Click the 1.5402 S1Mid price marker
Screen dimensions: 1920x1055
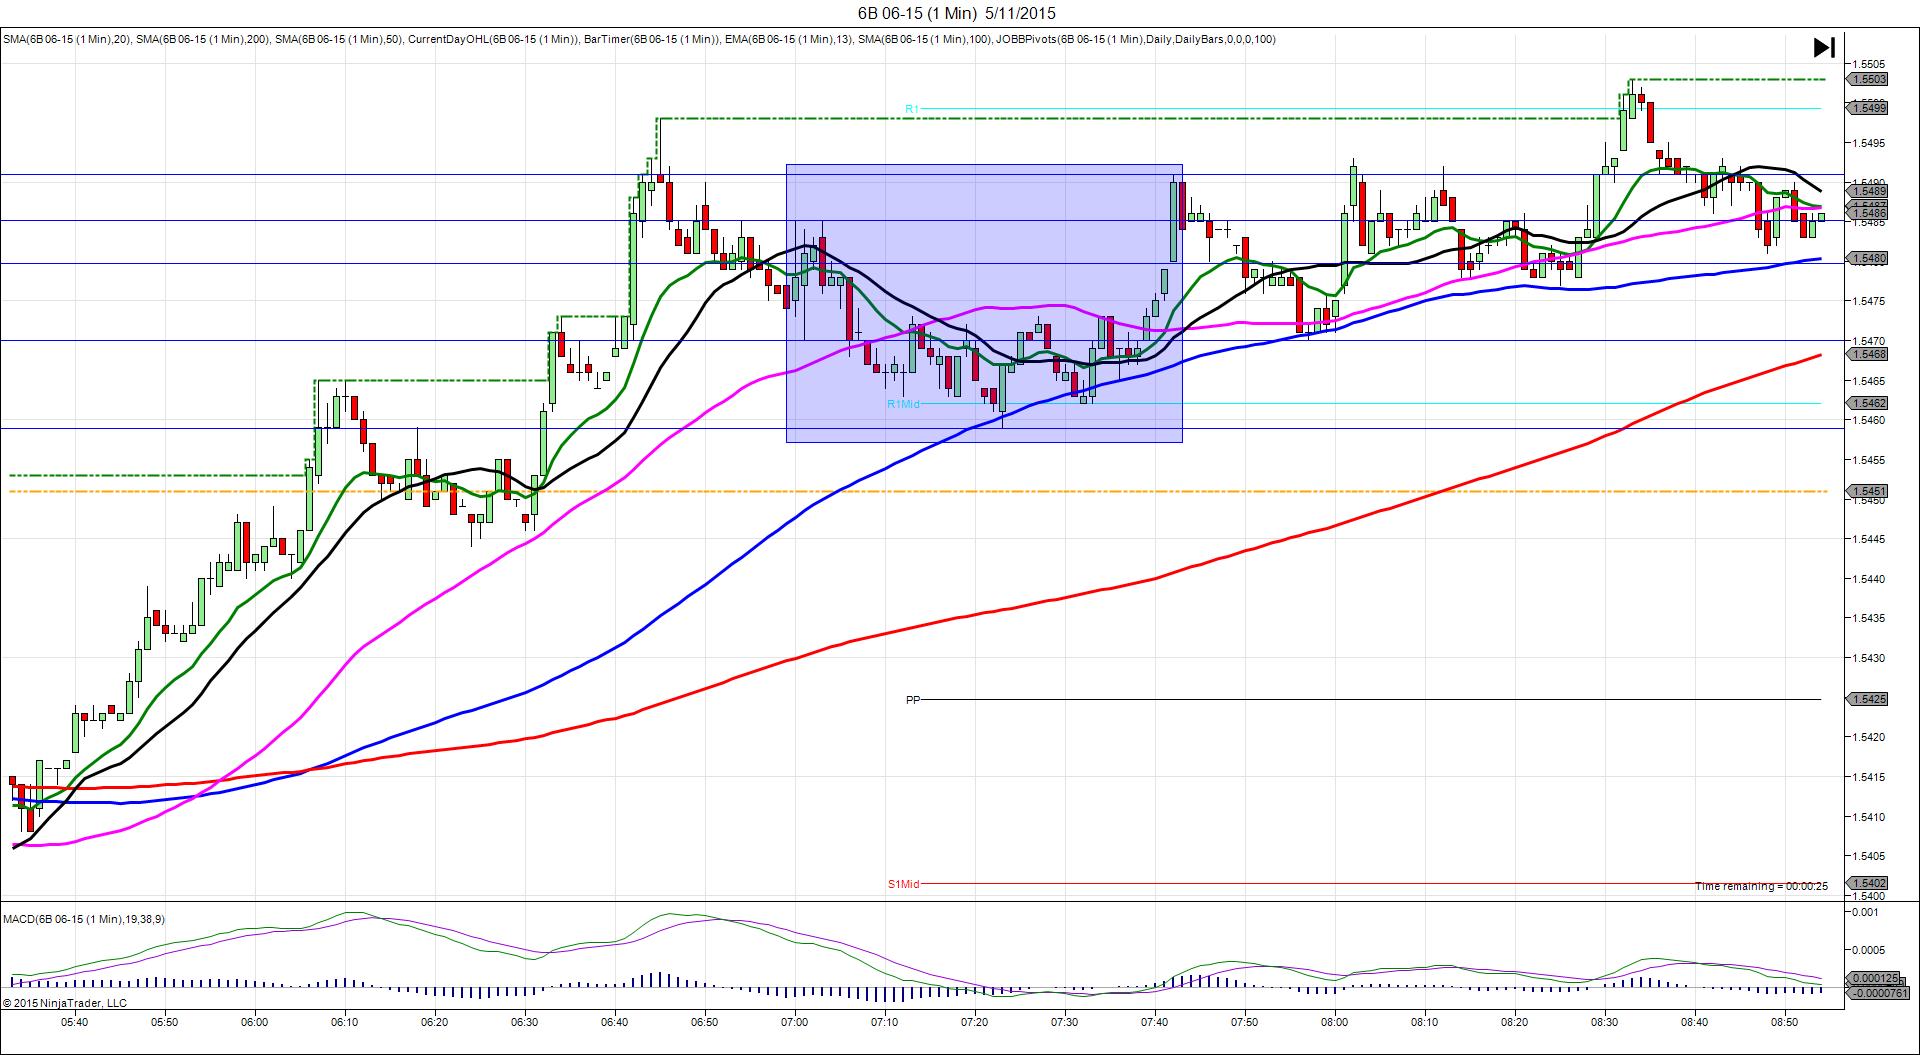tap(1868, 883)
